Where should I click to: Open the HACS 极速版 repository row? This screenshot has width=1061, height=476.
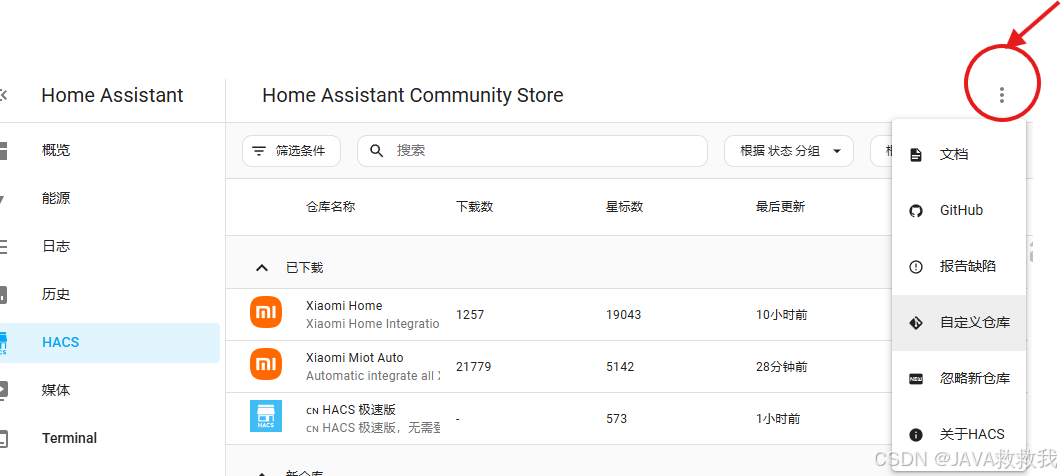[559, 418]
